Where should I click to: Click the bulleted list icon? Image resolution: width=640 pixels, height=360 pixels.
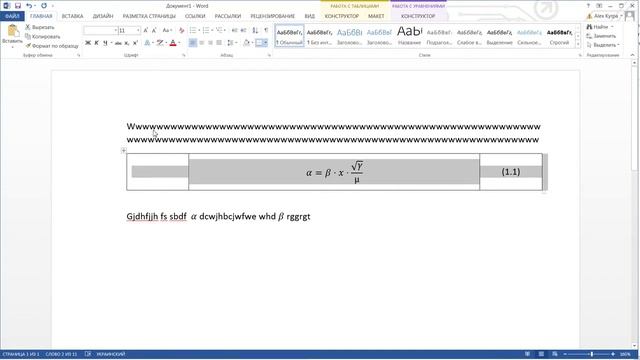(x=193, y=31)
